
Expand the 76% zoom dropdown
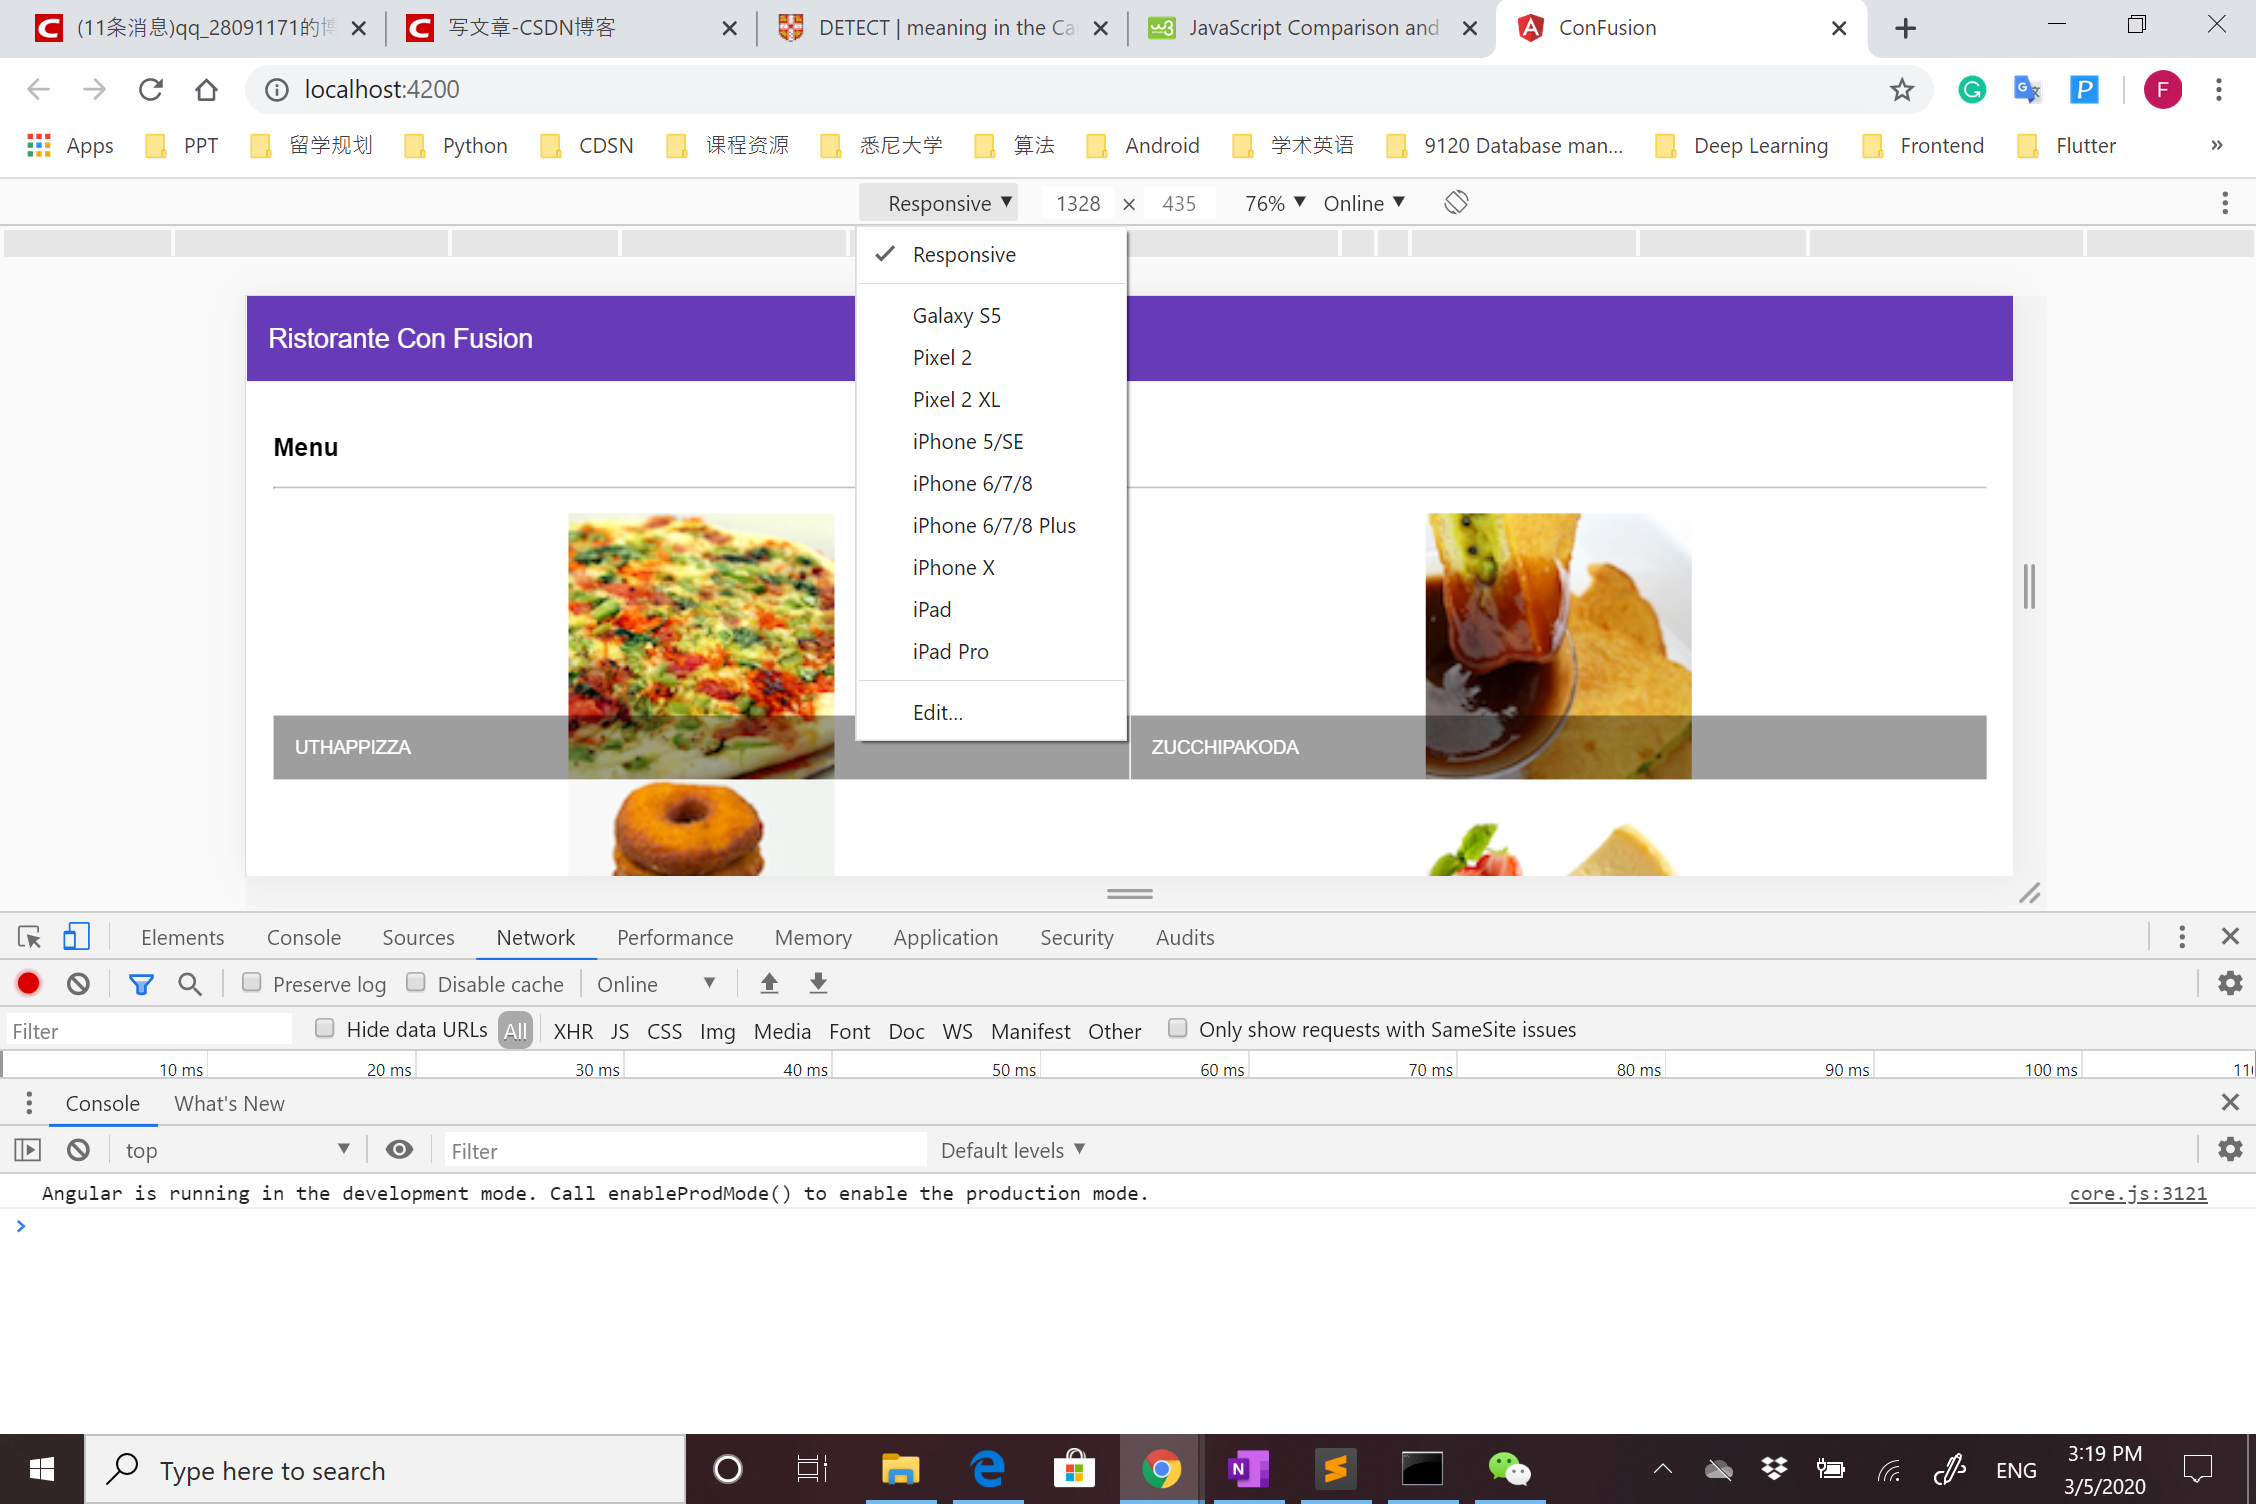1274,203
